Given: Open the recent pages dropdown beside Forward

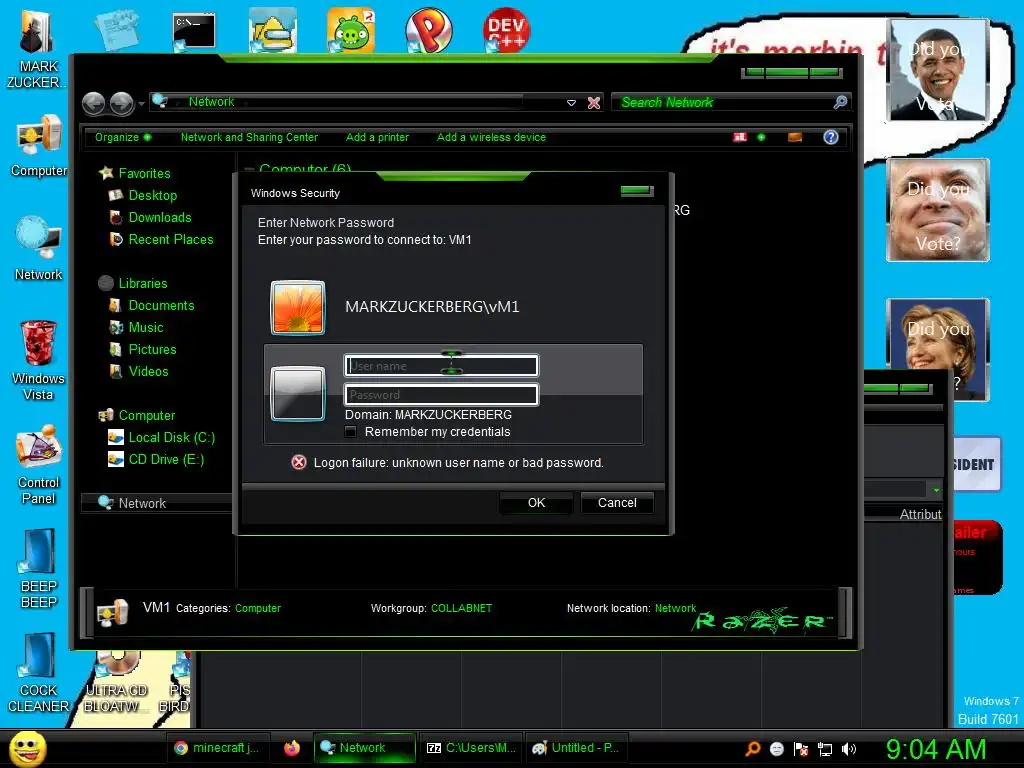Looking at the screenshot, I should click(141, 103).
